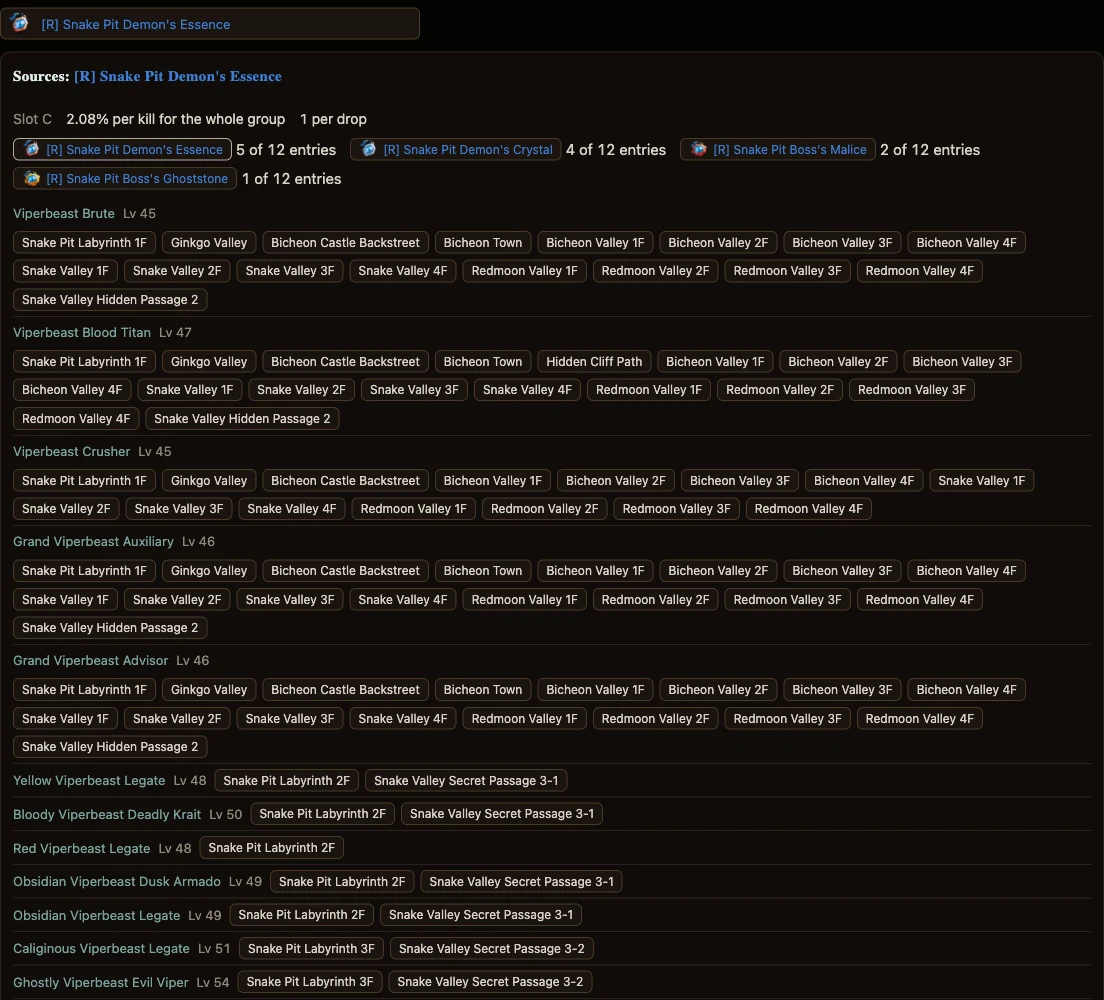
Task: Open the Sources heading link for Snake Pit Demon's Essence
Action: (x=177, y=76)
